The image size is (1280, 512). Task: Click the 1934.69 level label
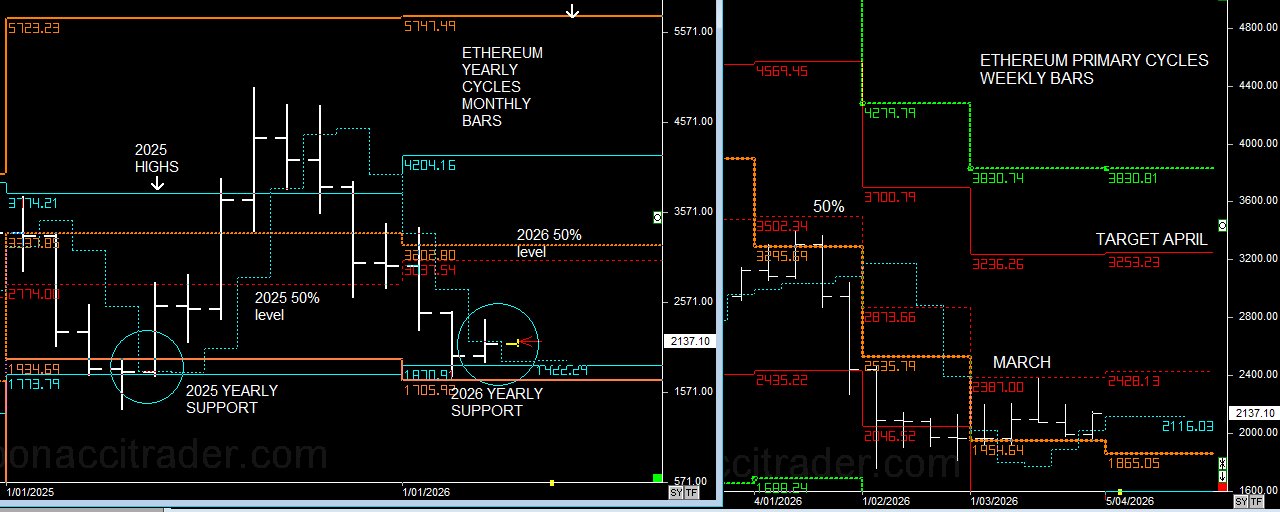point(34,369)
